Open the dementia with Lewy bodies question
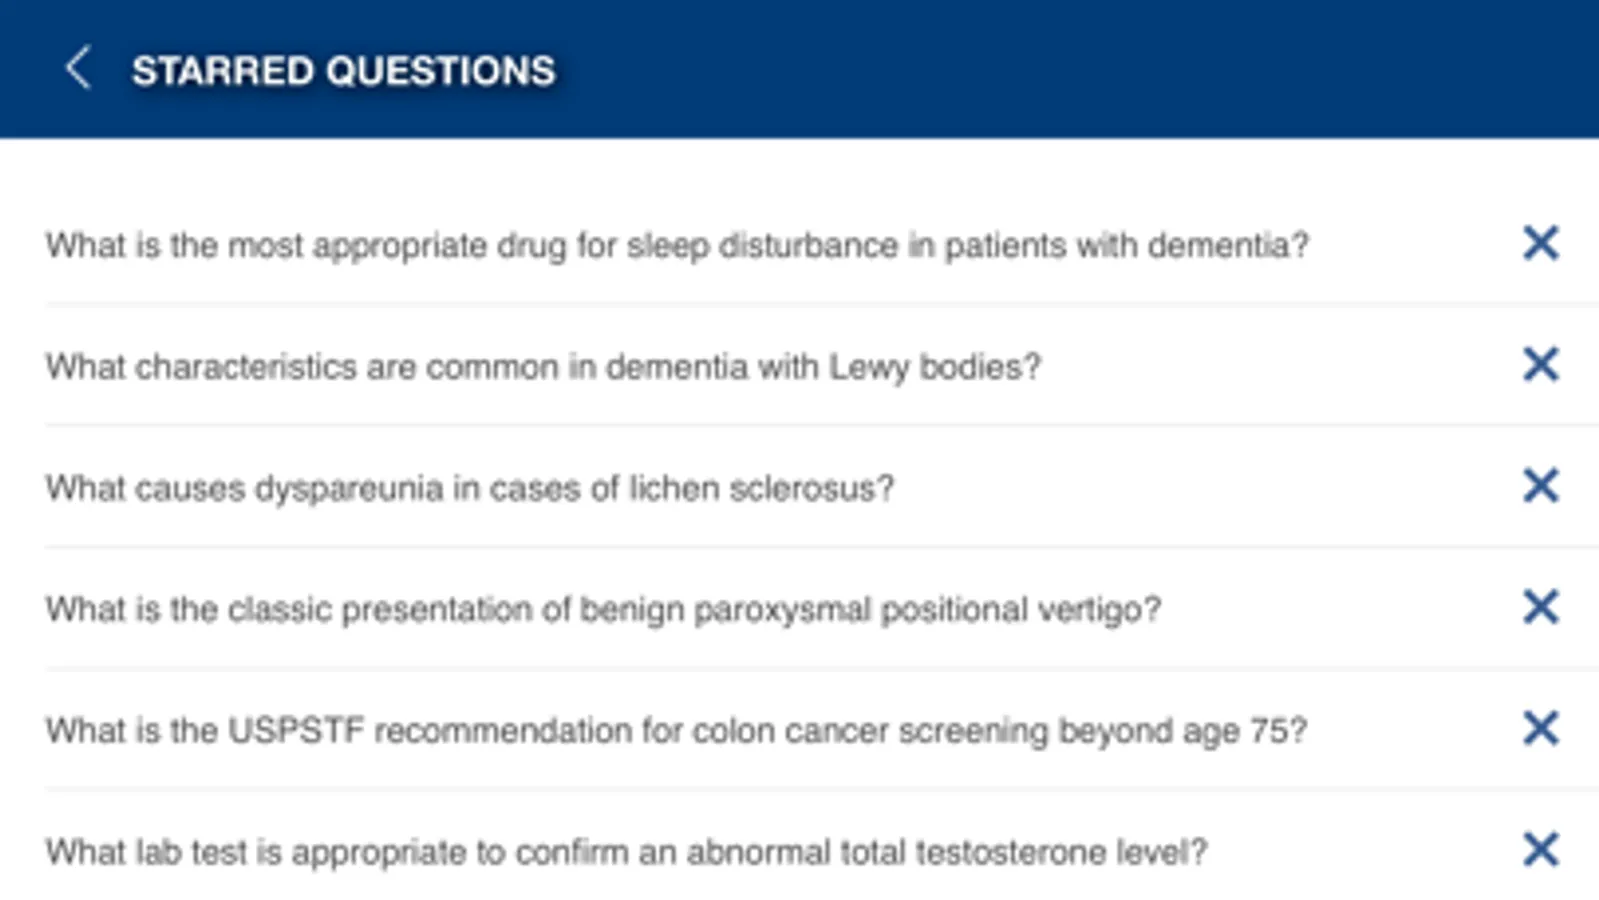Viewport: 1599px width, 900px height. pos(542,367)
